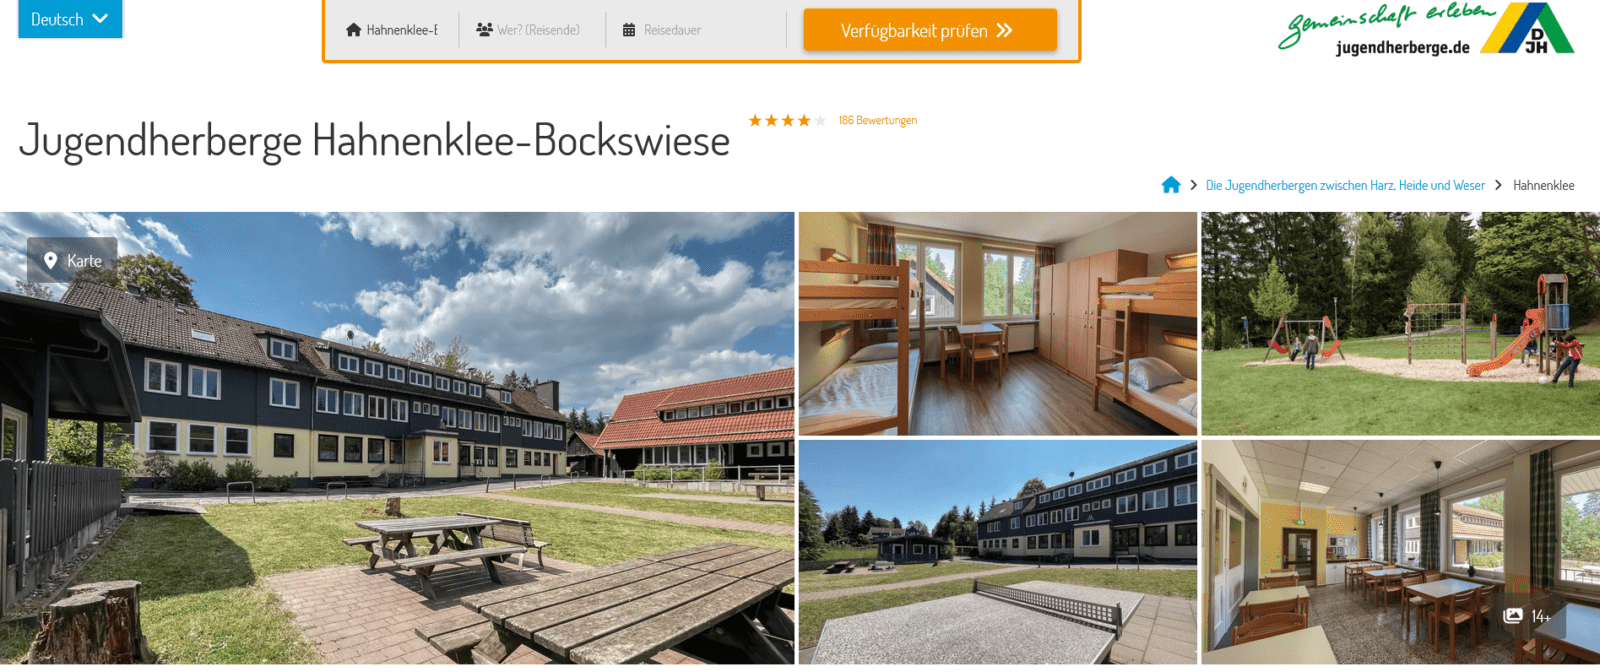The width and height of the screenshot is (1600, 672).
Task: Click the star rating icons
Action: [x=787, y=120]
